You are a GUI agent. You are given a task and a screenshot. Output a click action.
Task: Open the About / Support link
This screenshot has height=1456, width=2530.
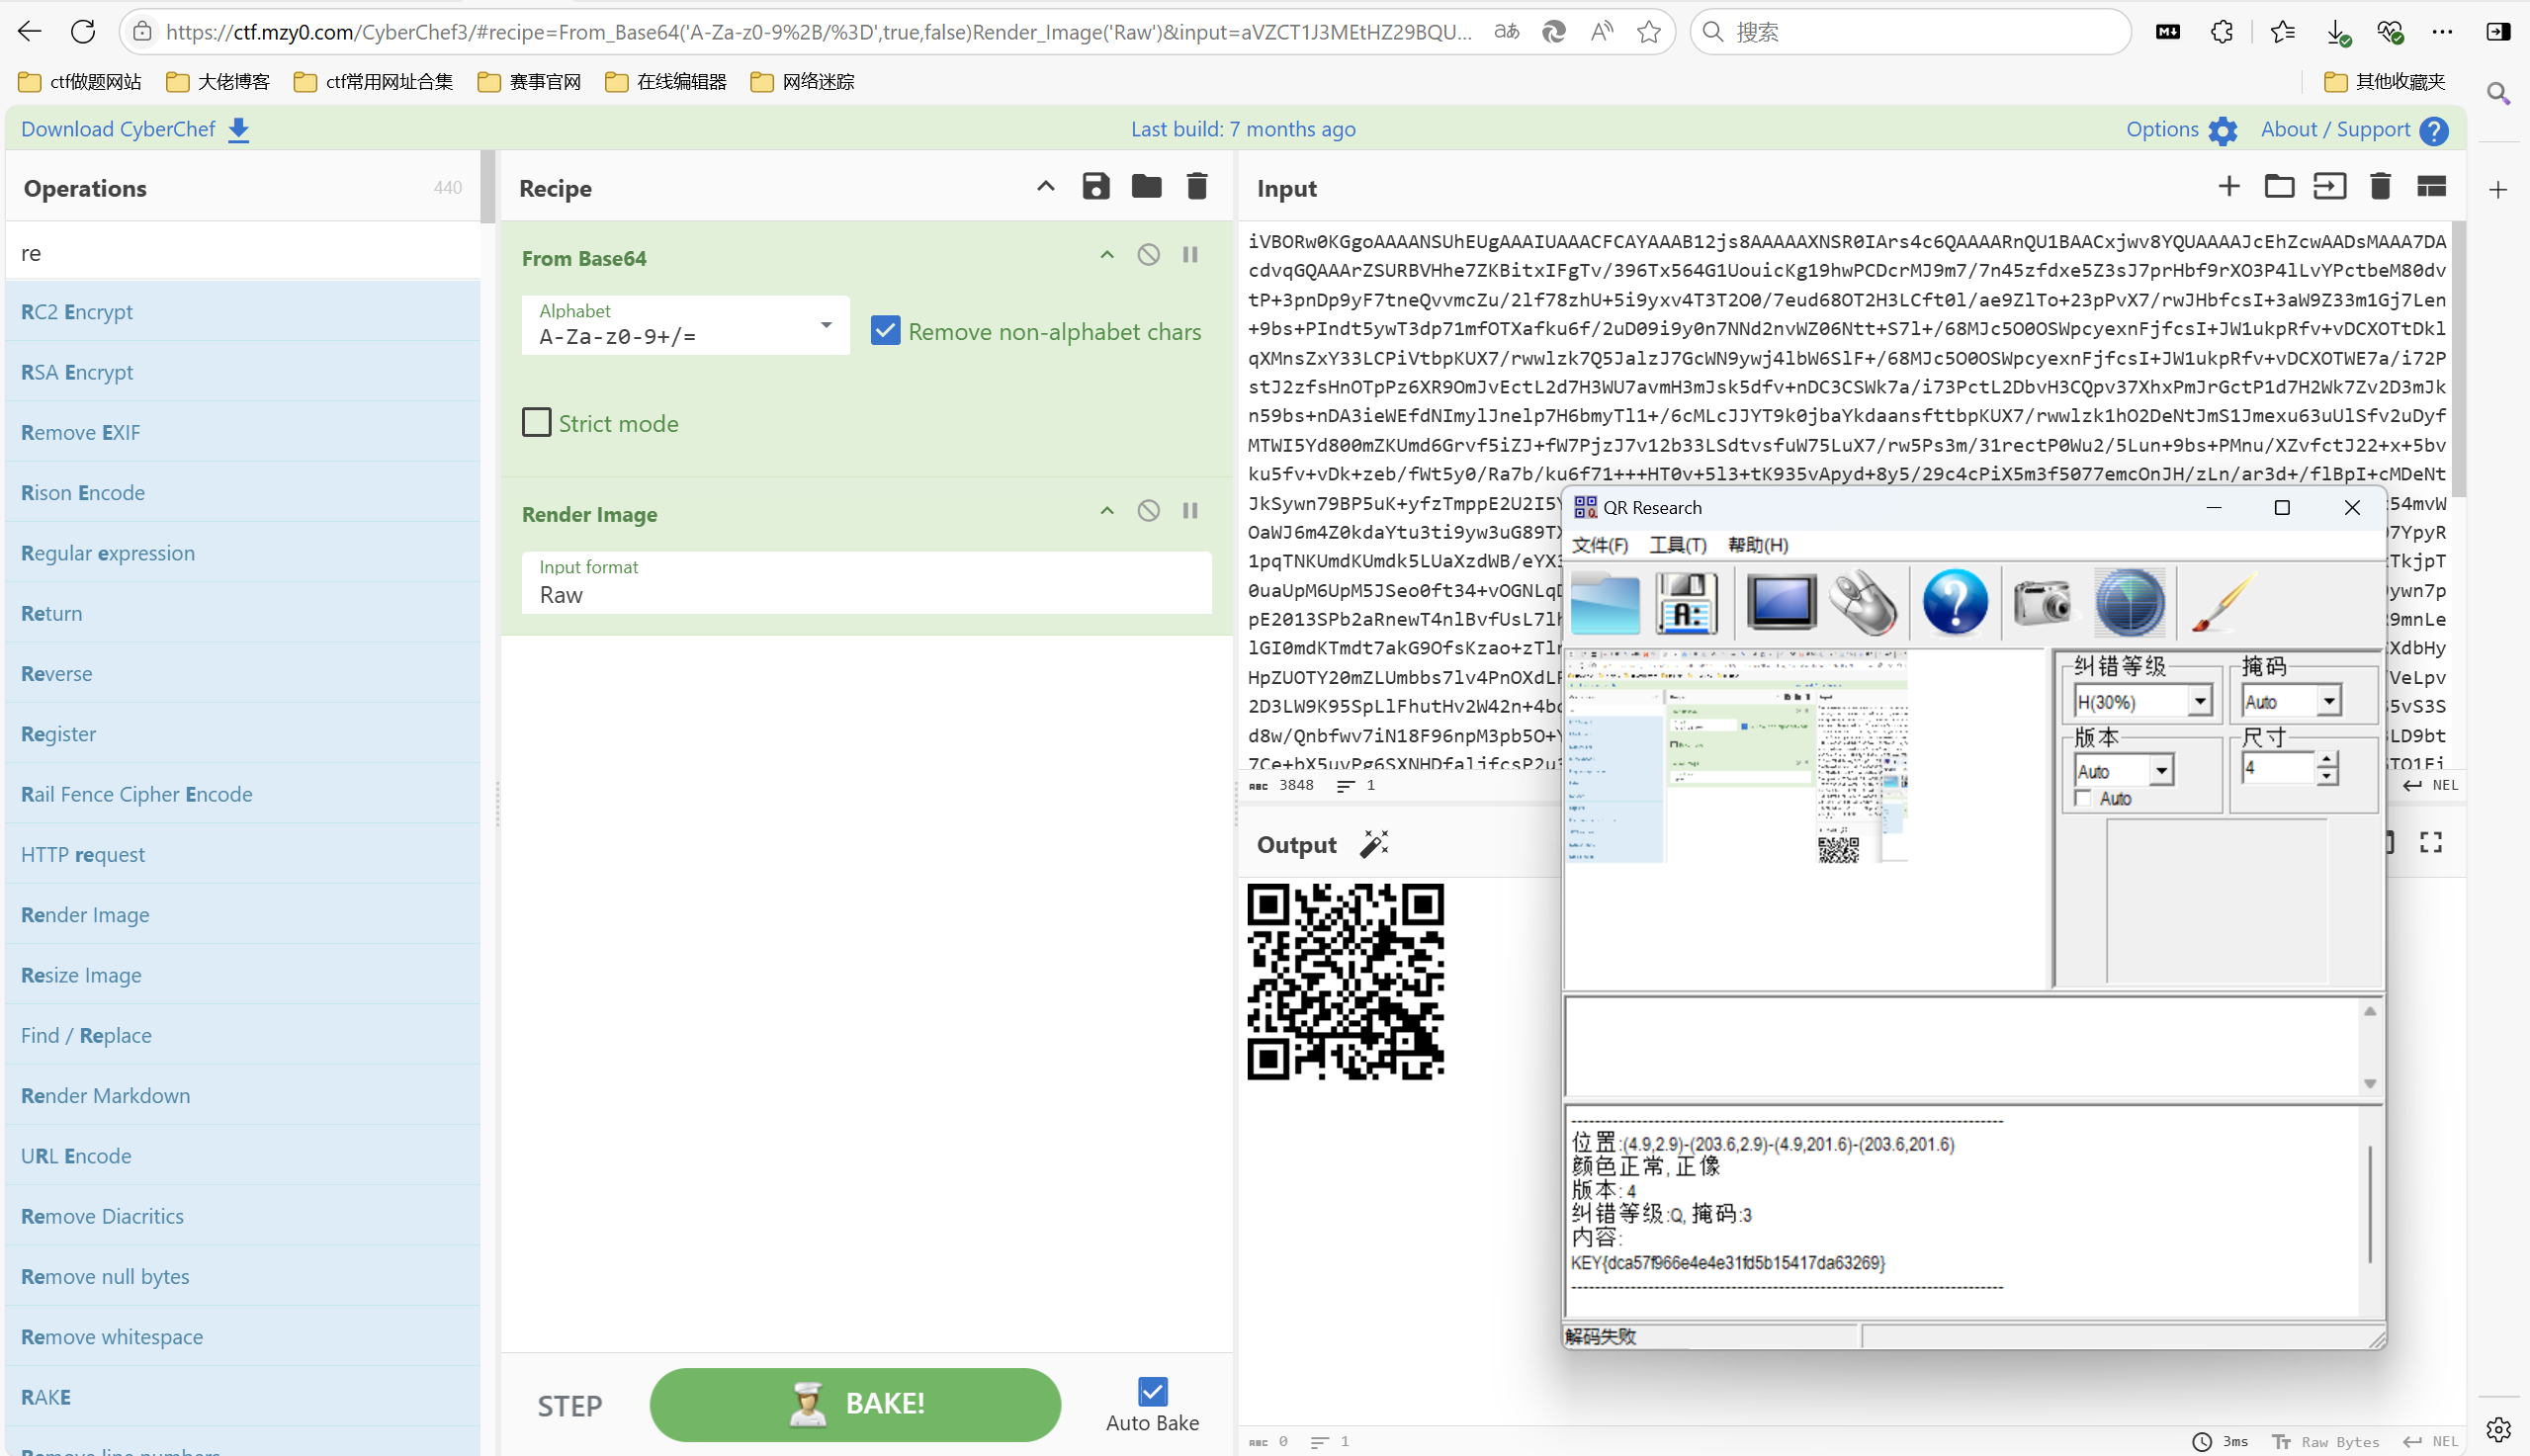[x=2354, y=130]
